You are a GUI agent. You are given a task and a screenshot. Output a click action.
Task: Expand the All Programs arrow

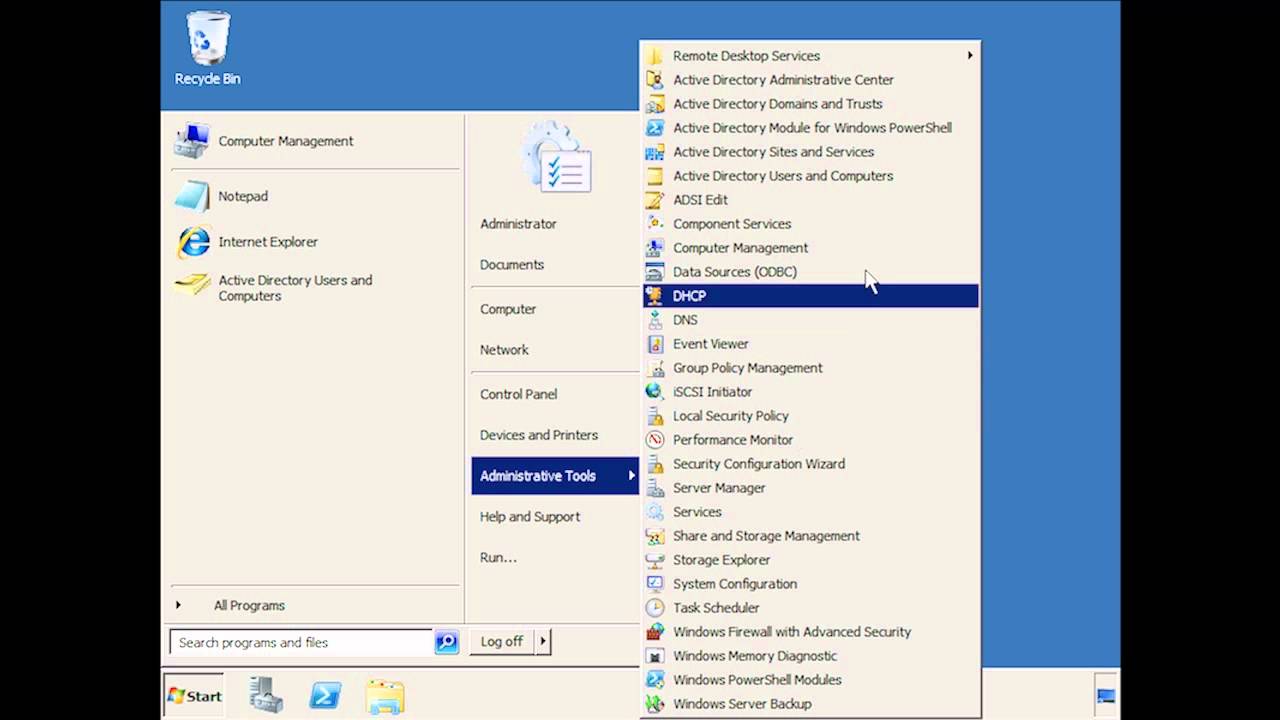tap(178, 605)
